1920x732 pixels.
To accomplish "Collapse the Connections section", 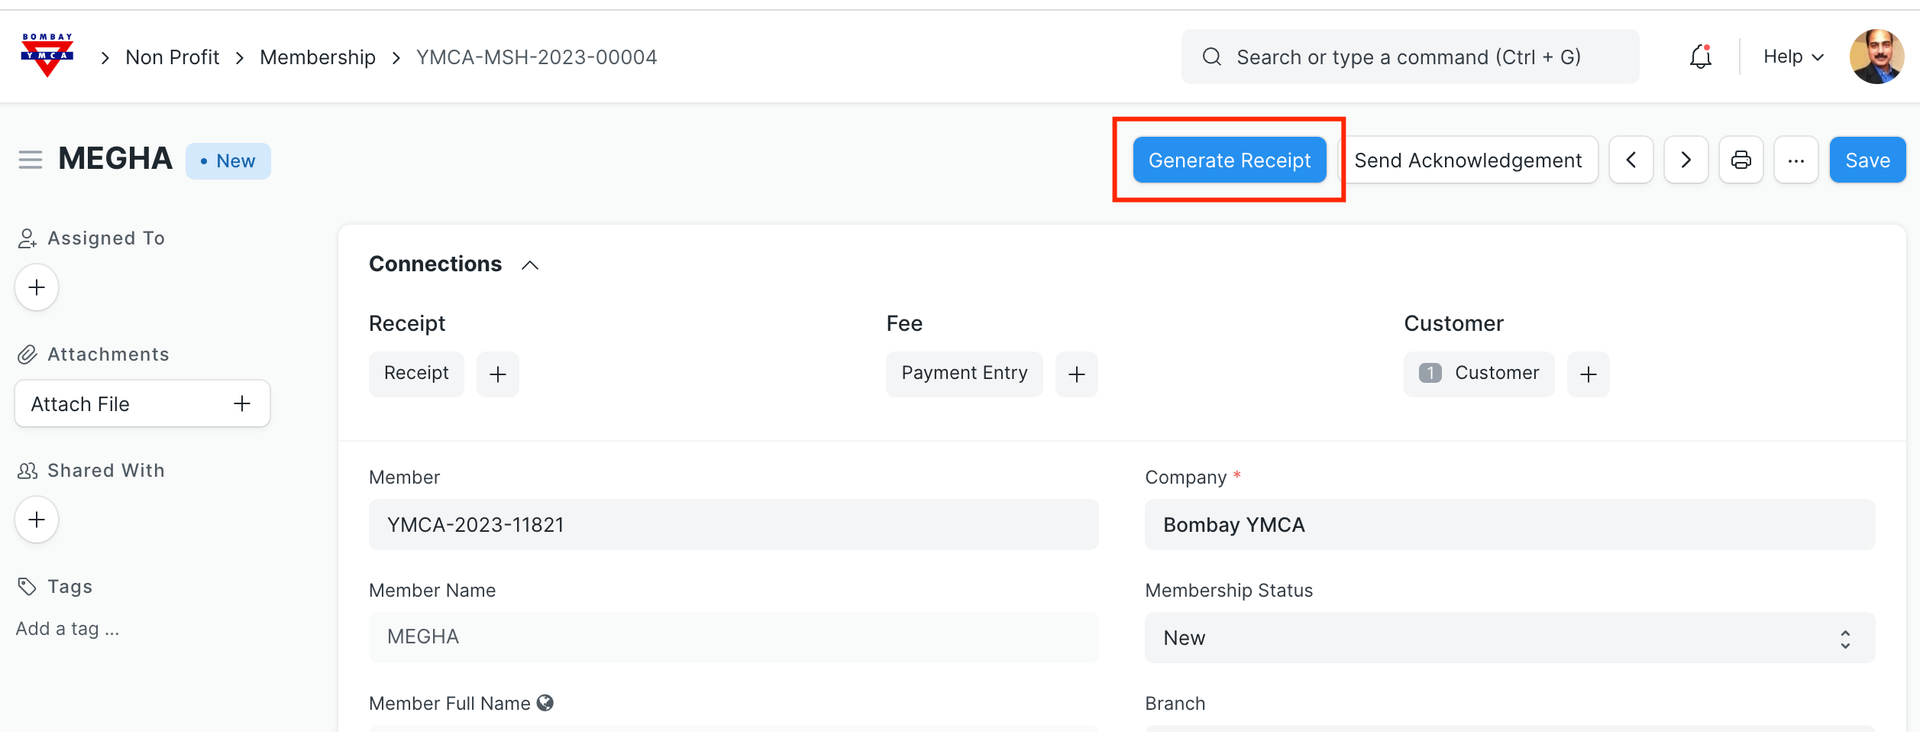I will tap(530, 265).
